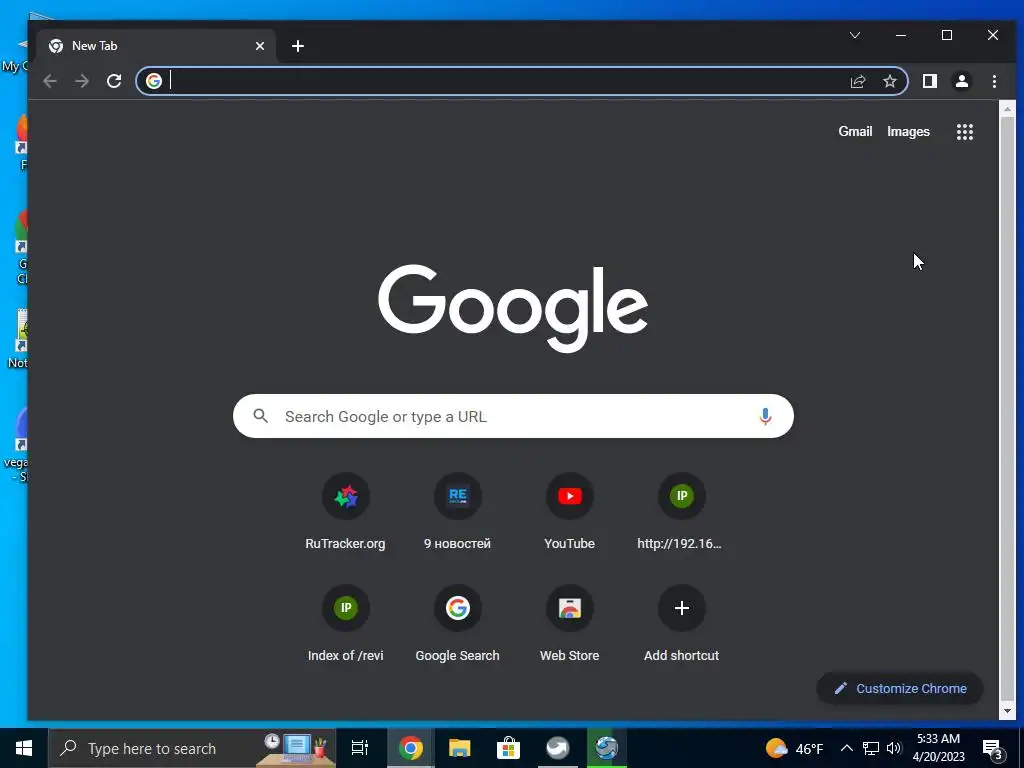Open File Explorer from the taskbar
The width and height of the screenshot is (1024, 768).
[x=459, y=748]
